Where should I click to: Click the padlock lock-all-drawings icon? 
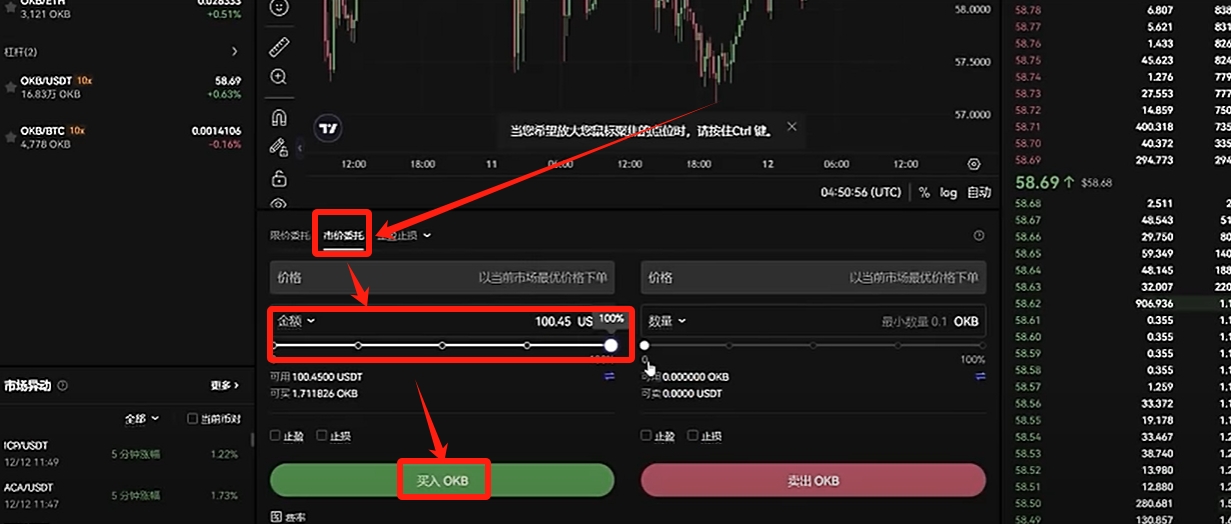pyautogui.click(x=279, y=179)
